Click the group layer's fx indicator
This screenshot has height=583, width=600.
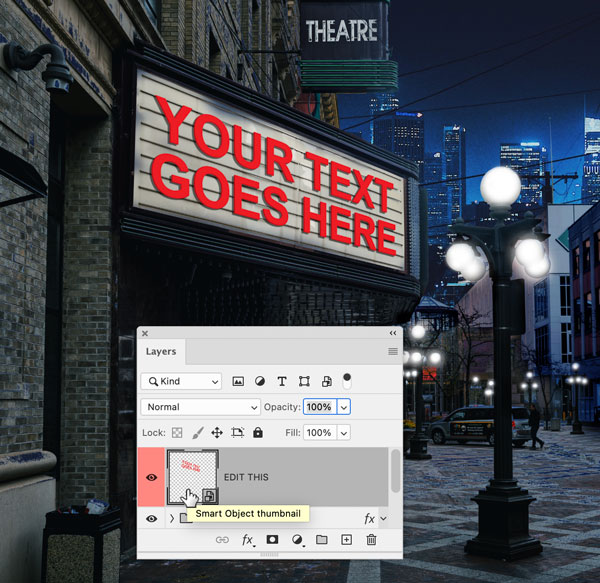coord(369,518)
